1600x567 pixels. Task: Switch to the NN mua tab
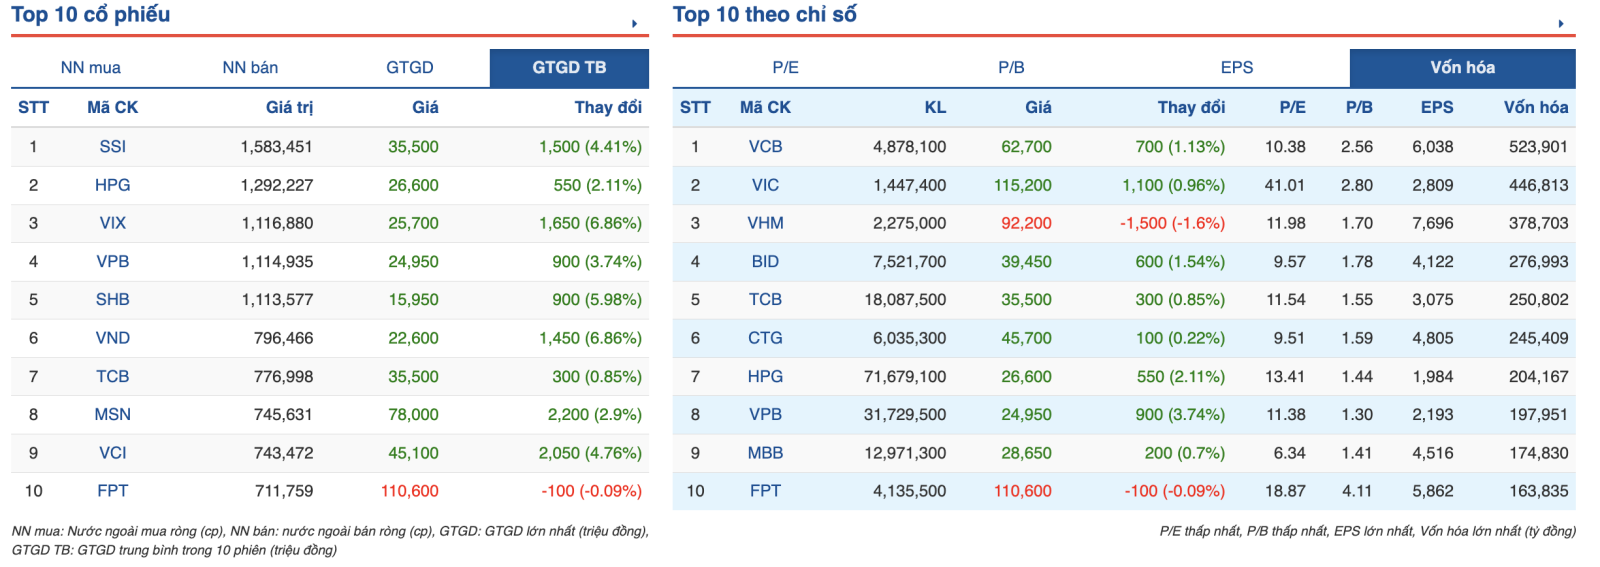pos(90,67)
